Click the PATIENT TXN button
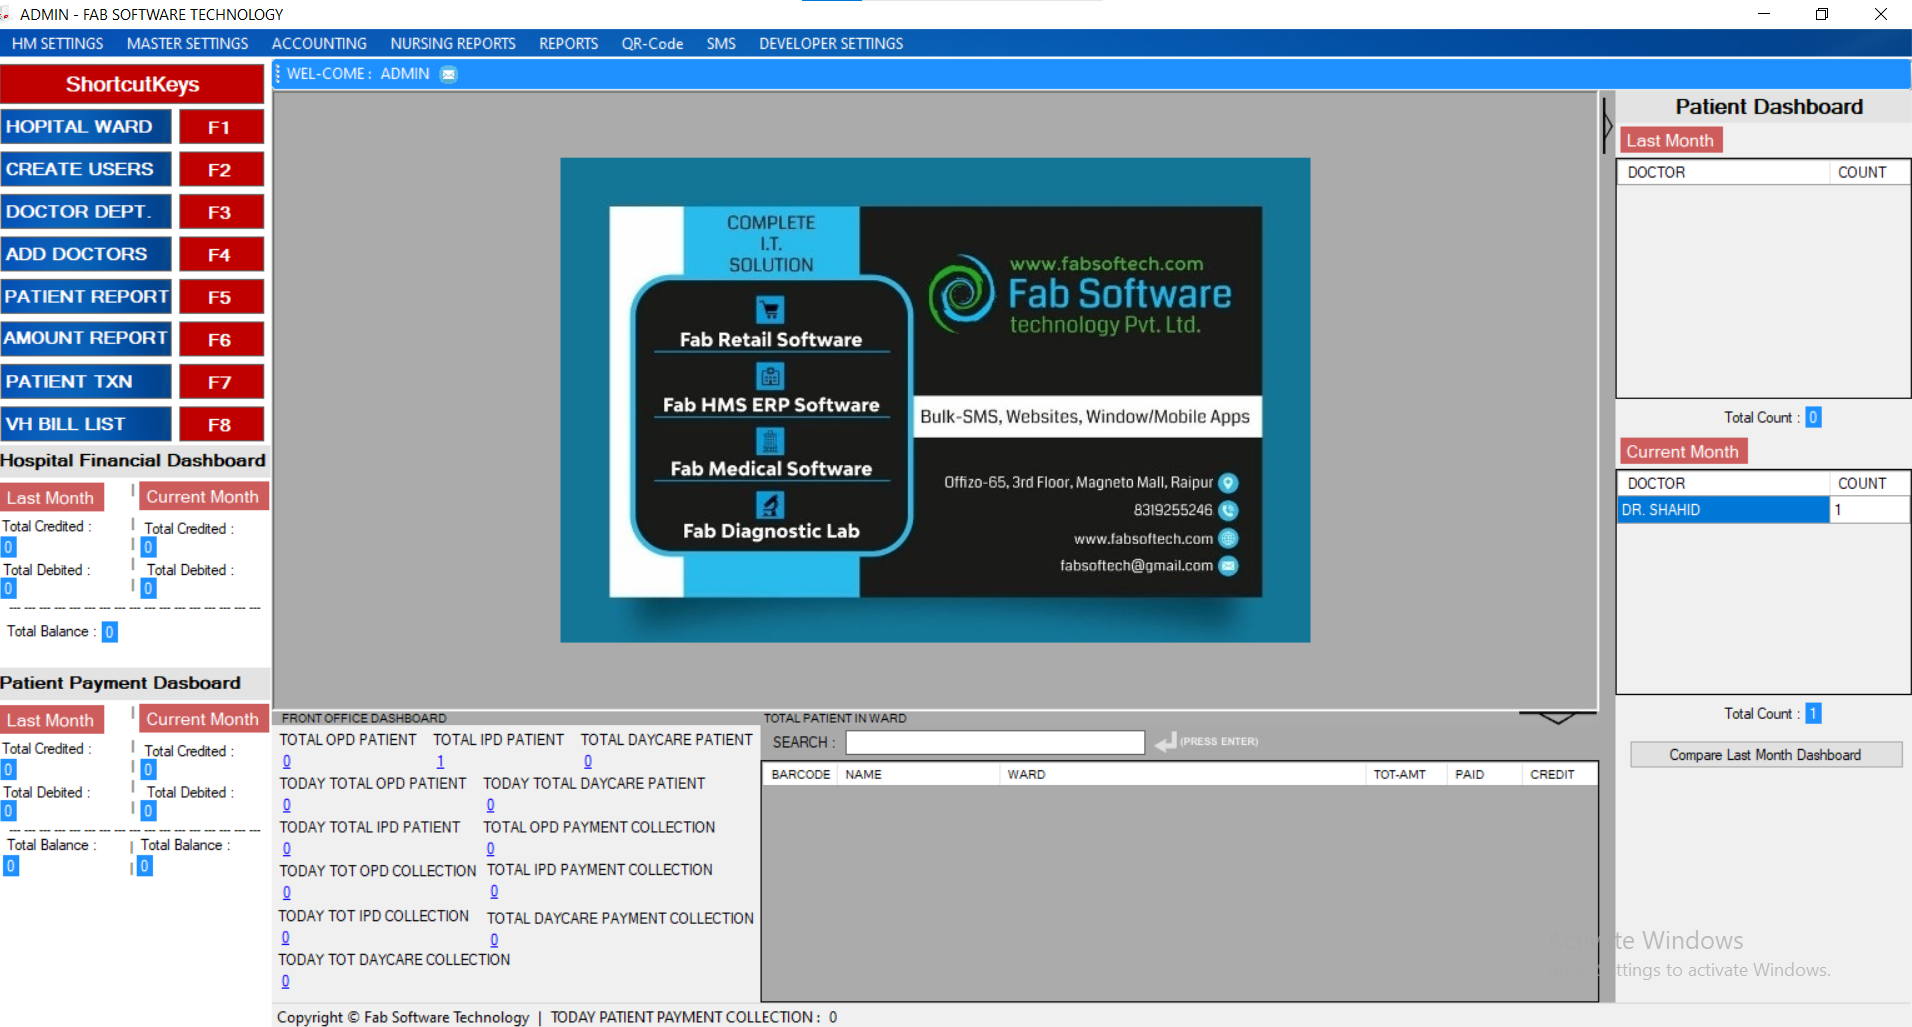Image resolution: width=1912 pixels, height=1027 pixels. (x=86, y=382)
